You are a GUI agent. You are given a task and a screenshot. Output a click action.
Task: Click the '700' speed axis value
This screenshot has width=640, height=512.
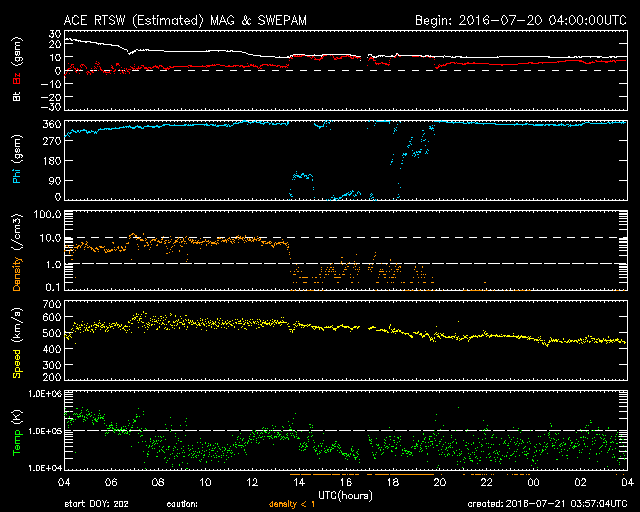pos(52,305)
